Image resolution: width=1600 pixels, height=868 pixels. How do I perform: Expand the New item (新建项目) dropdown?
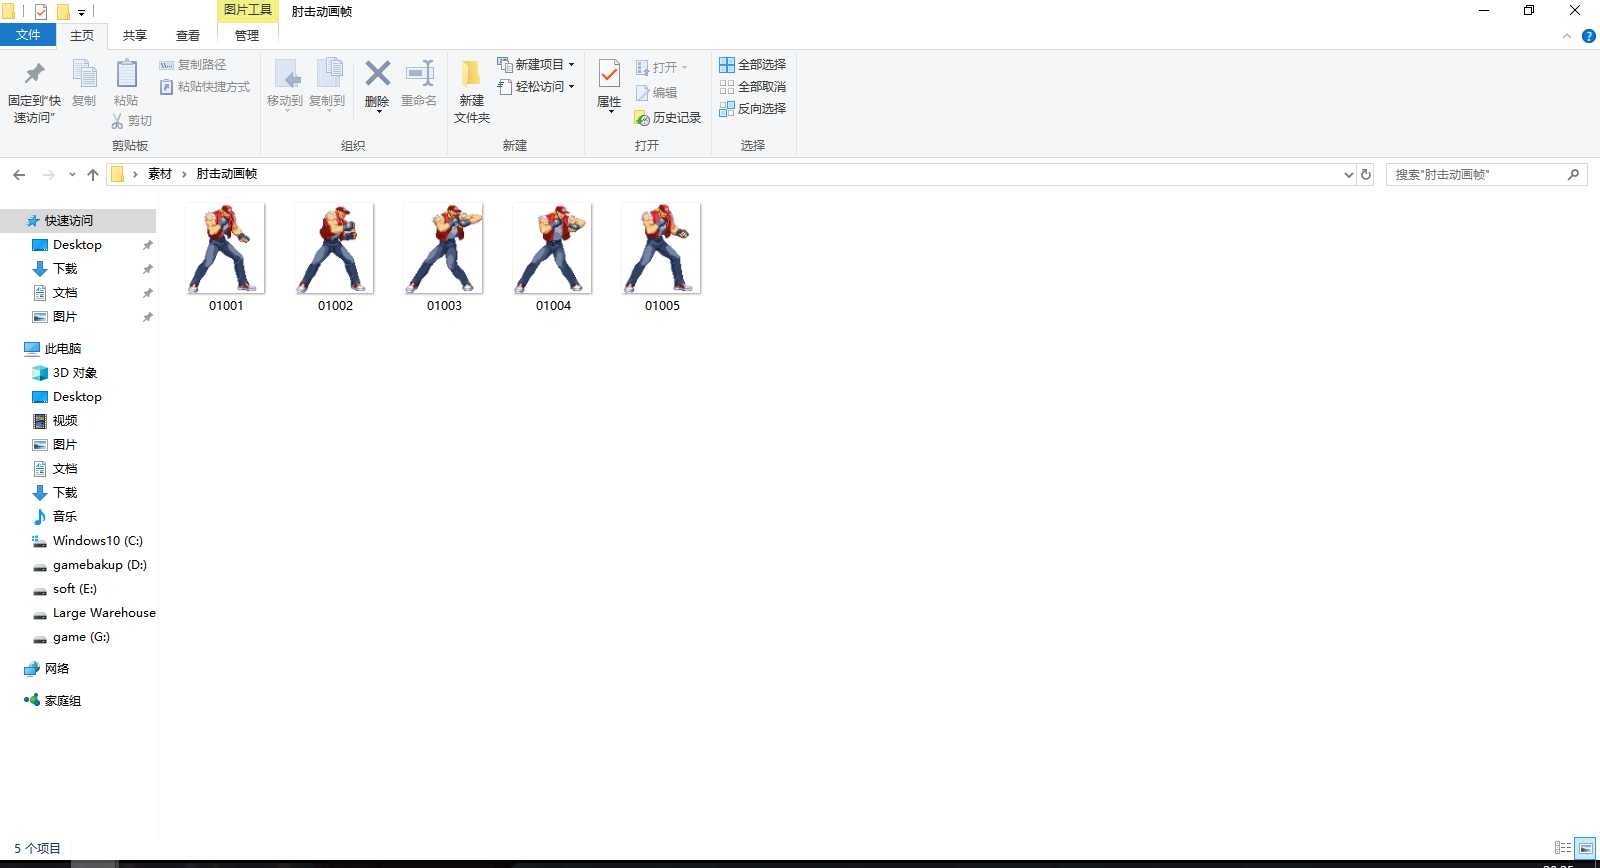click(x=571, y=65)
